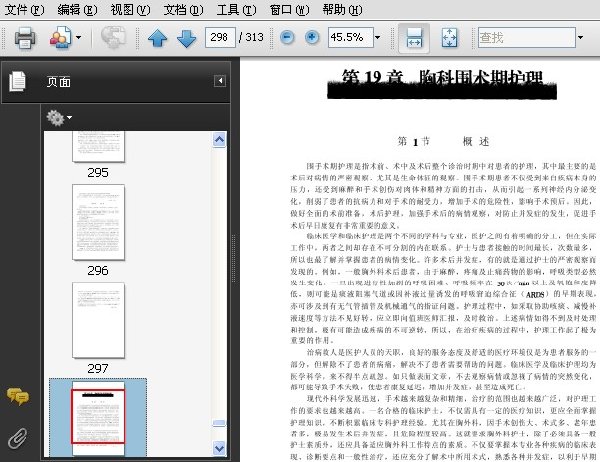
Task: Go to next page with down arrow
Action: pos(187,38)
